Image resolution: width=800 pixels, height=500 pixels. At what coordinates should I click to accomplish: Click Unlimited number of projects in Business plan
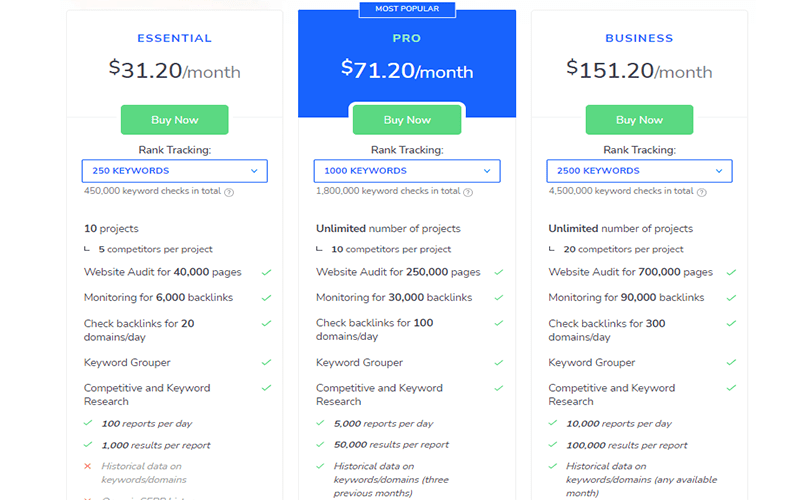tap(620, 229)
